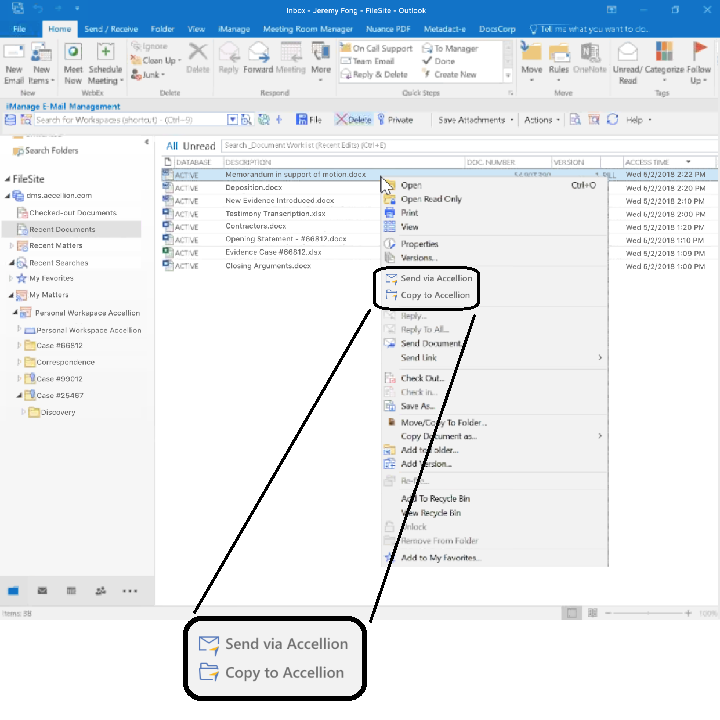Collapse the Case #25467 folder
This screenshot has width=720, height=720.
click(19, 395)
